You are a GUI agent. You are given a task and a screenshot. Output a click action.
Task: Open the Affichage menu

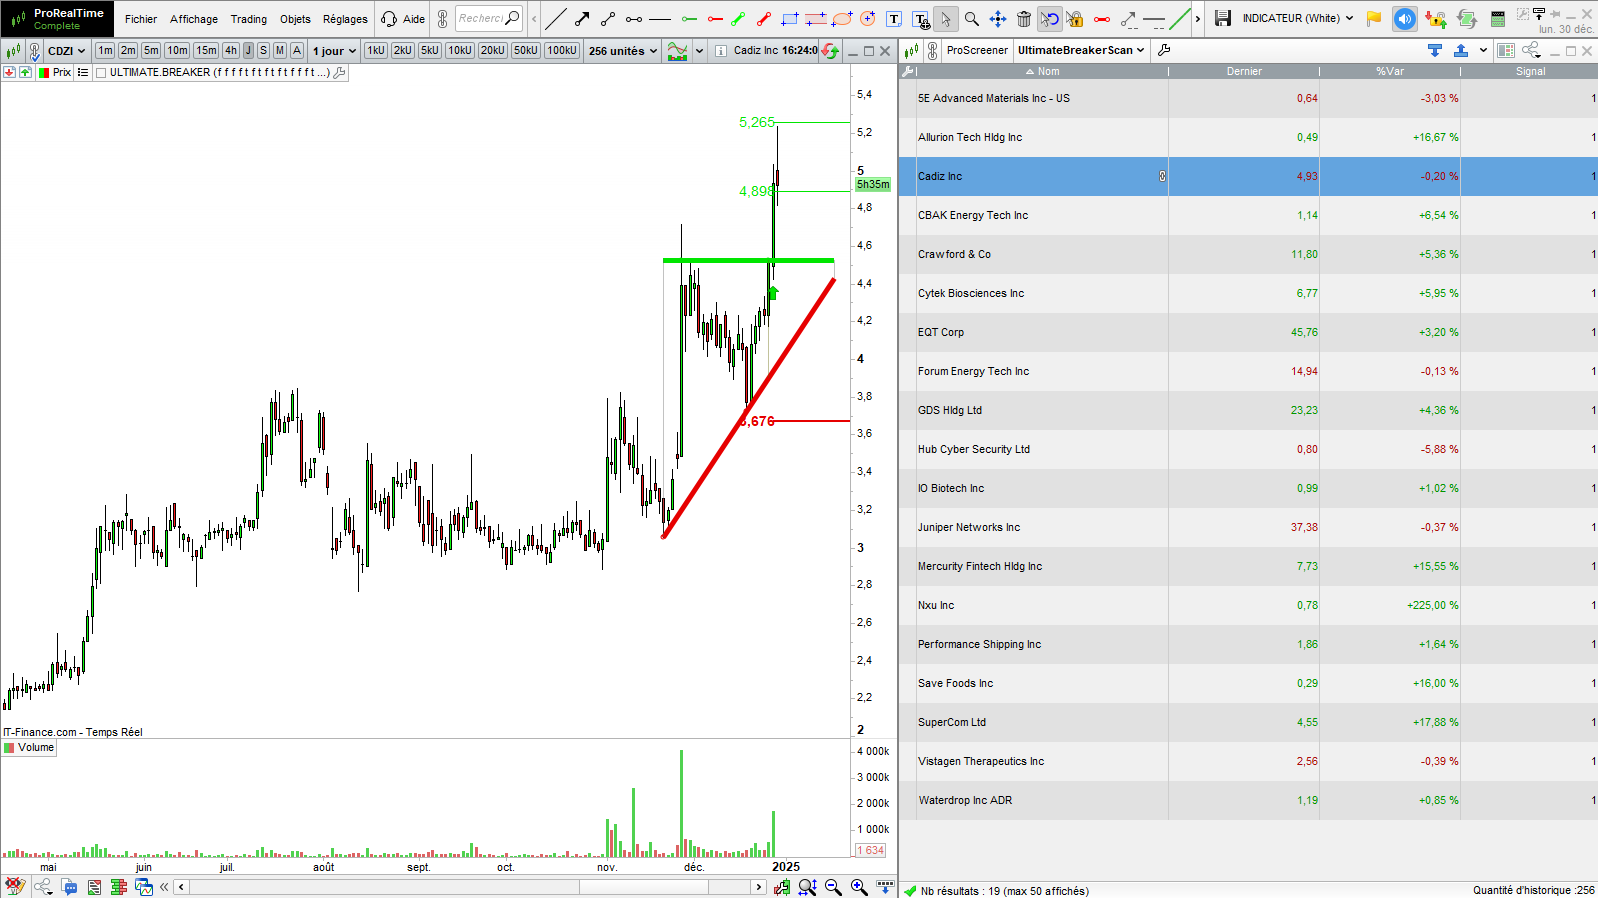pyautogui.click(x=194, y=19)
